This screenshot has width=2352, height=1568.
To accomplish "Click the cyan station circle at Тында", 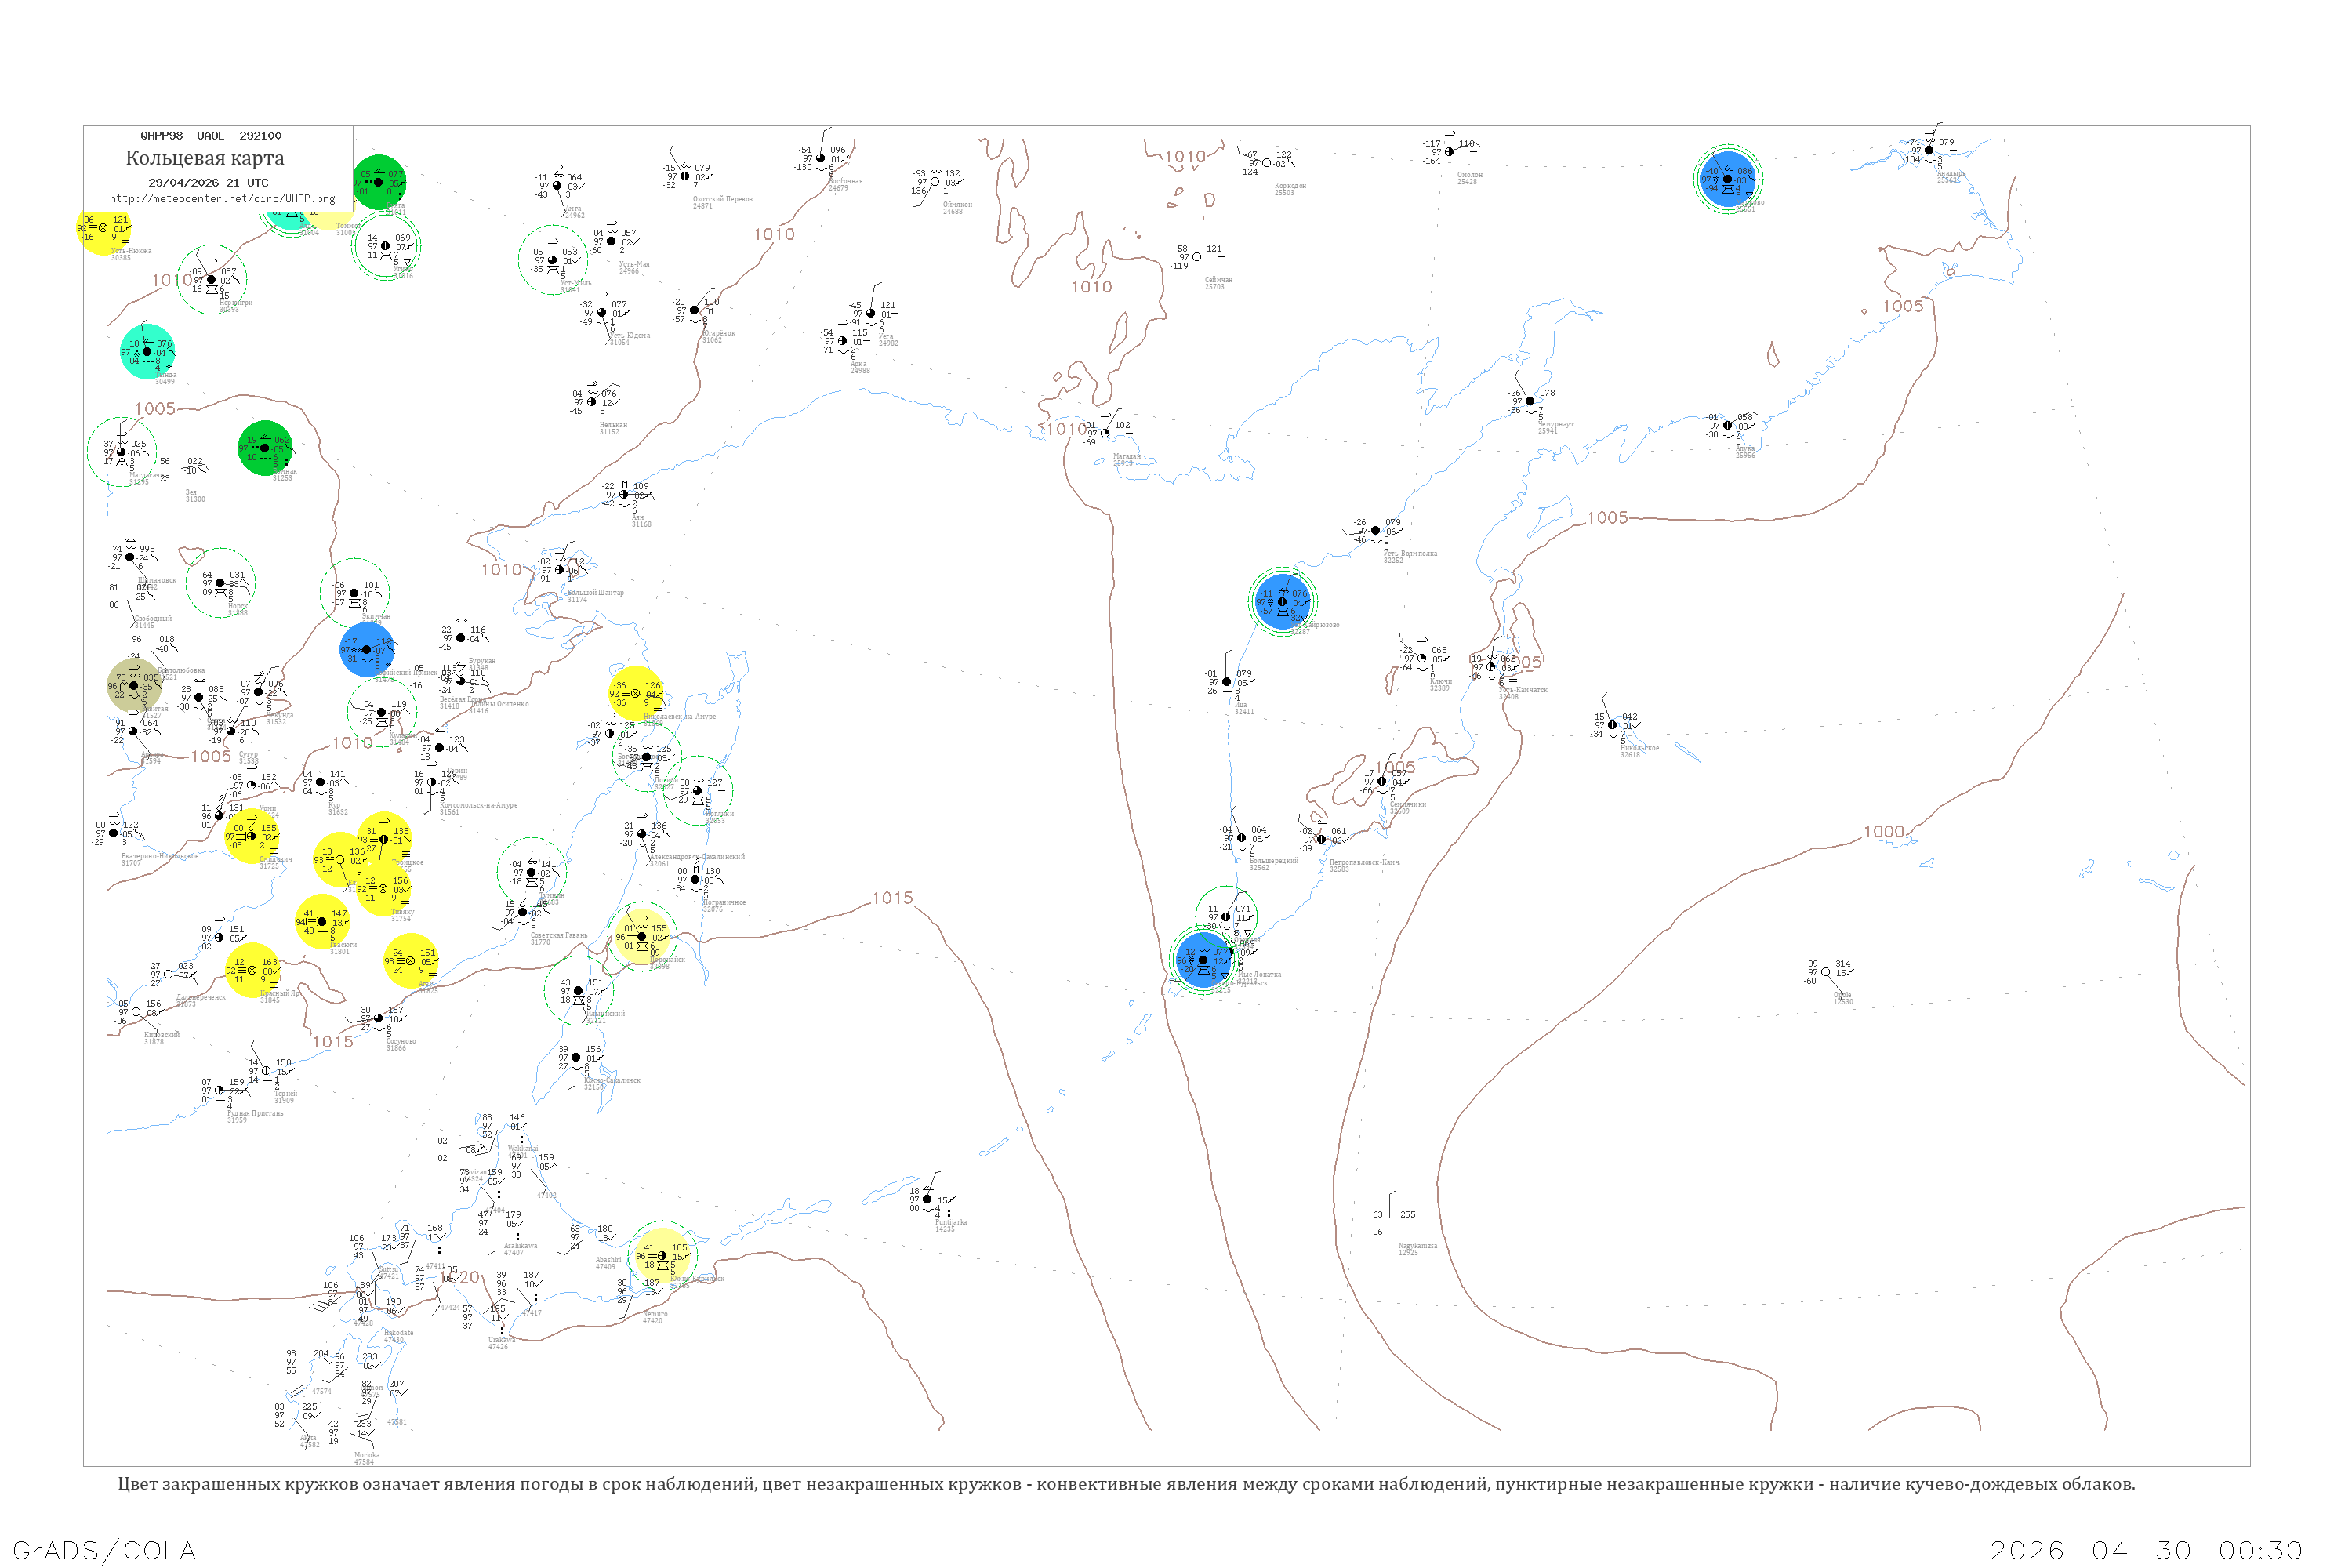I will [x=147, y=352].
